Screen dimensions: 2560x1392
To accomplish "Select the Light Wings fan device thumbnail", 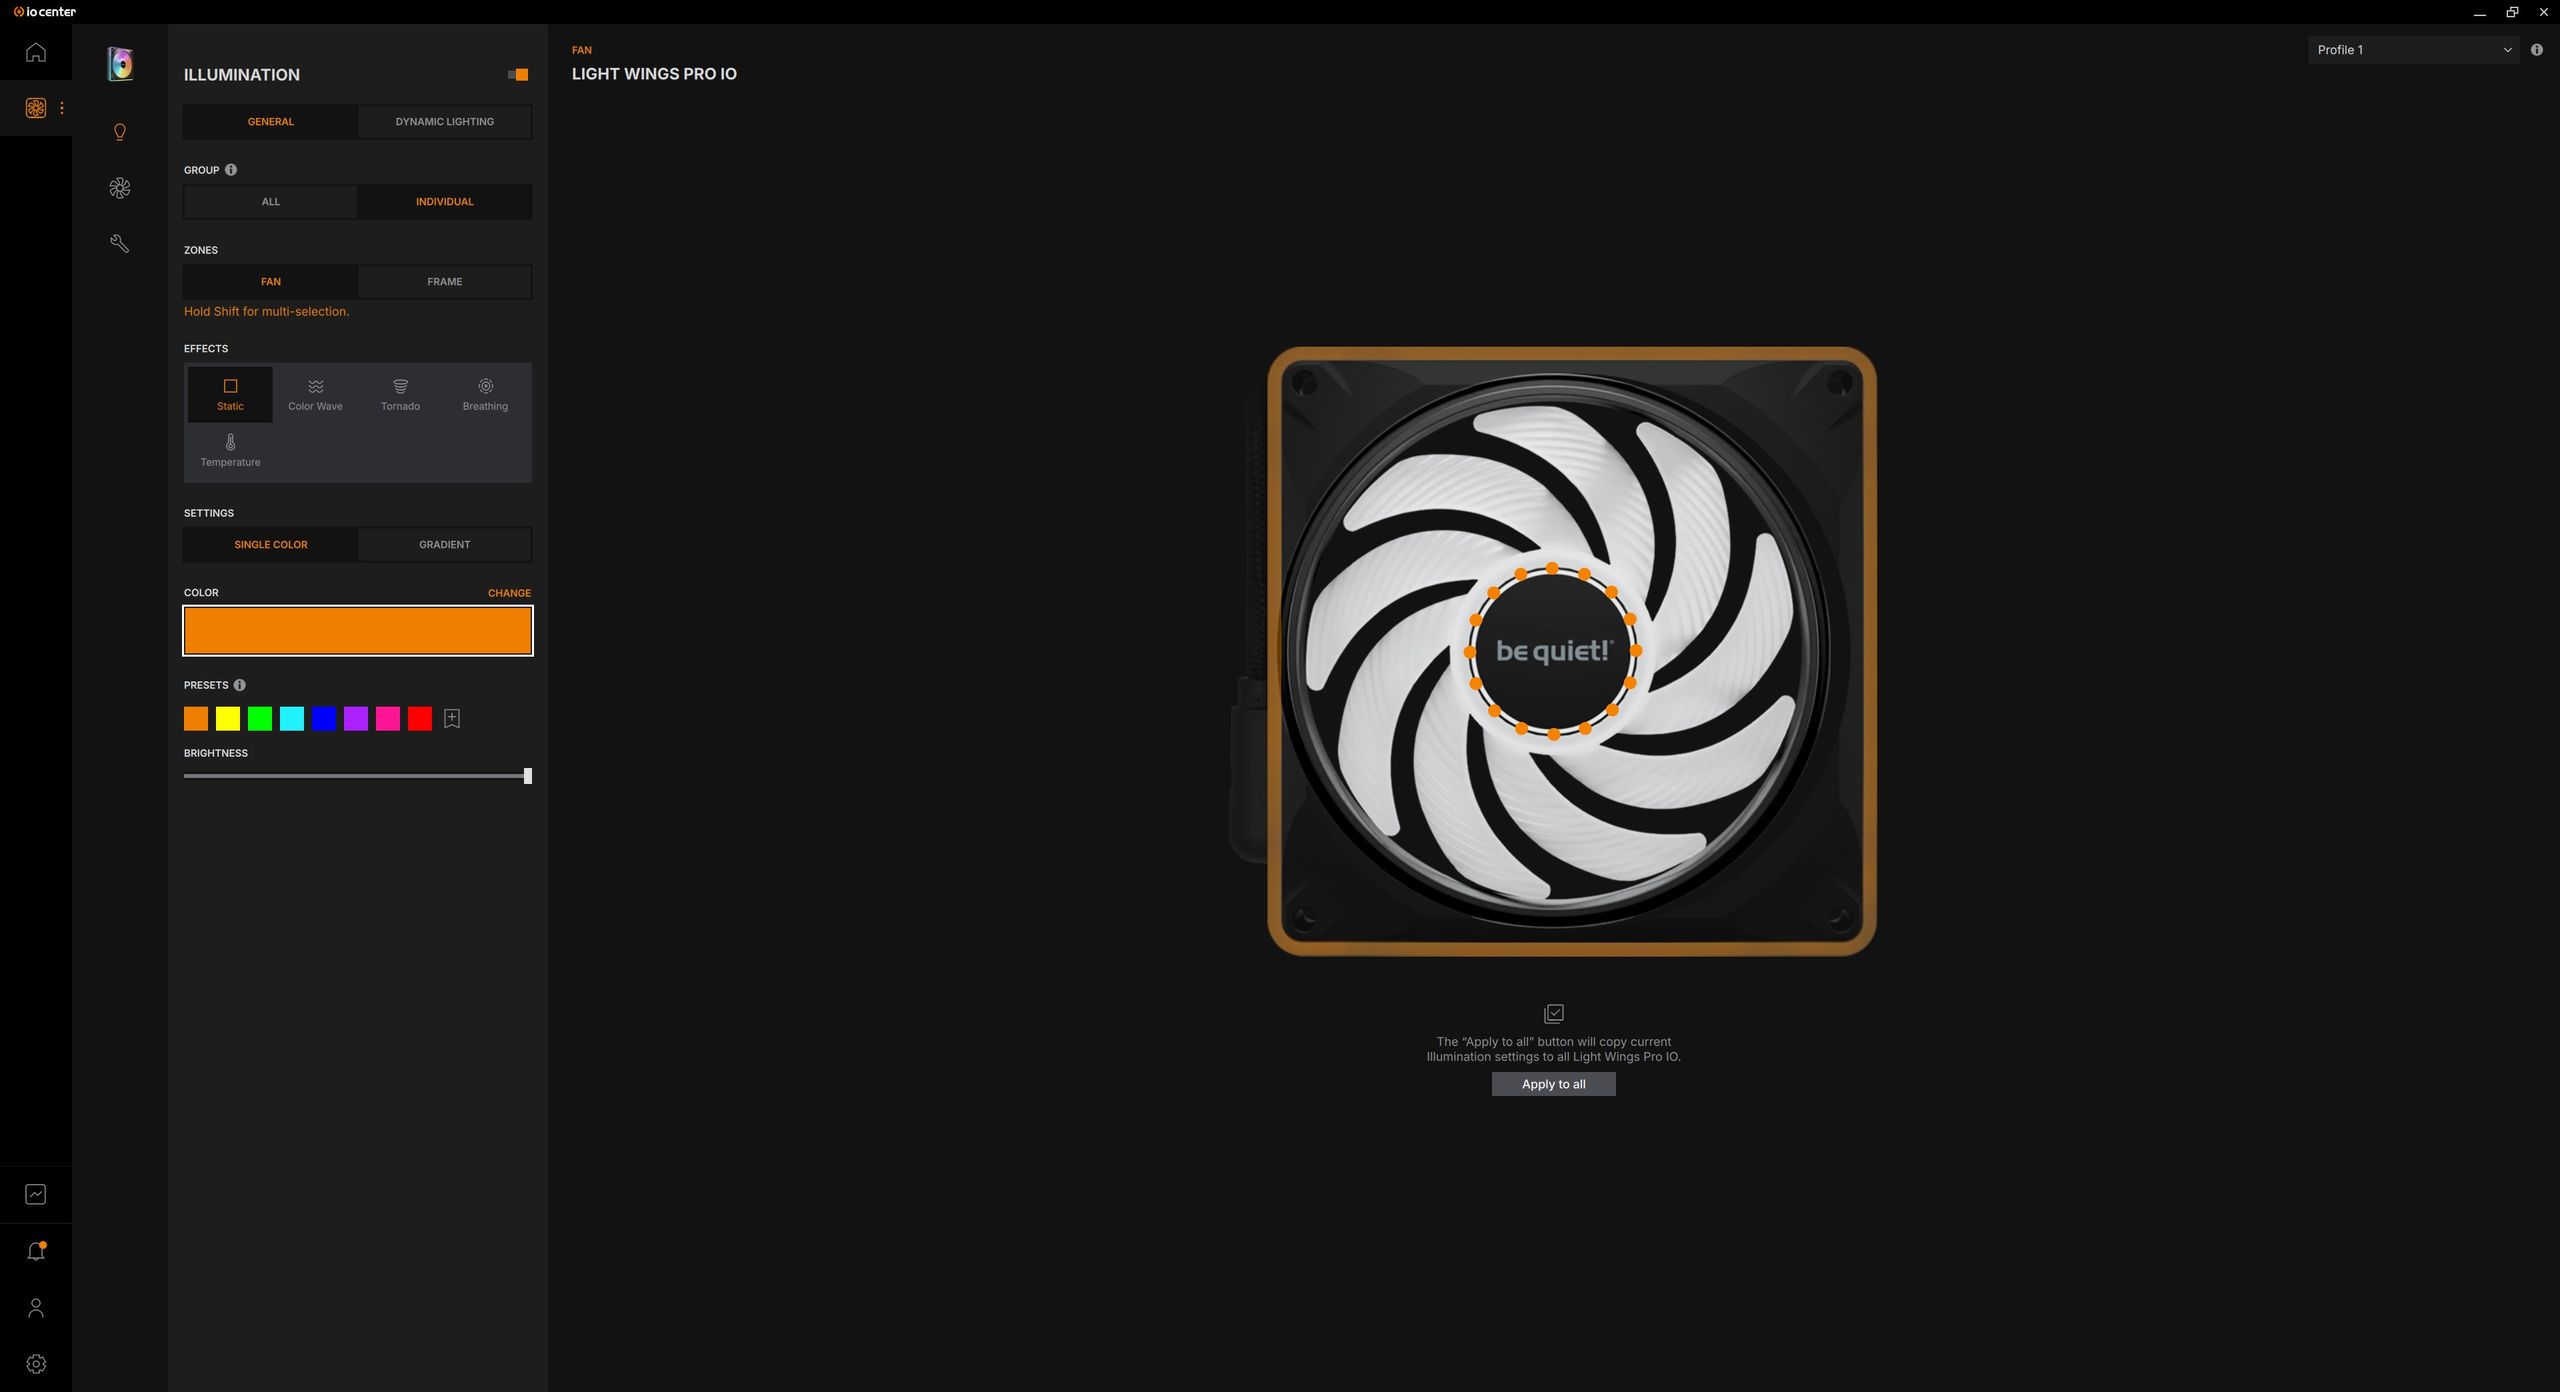I will [x=120, y=64].
